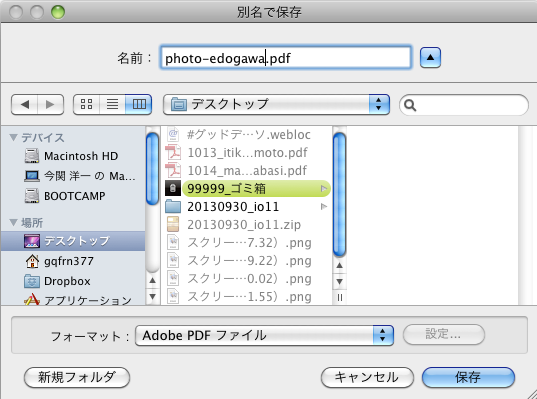Open the フォーマット Adobe PDF dropdown
The image size is (537, 399).
264,335
